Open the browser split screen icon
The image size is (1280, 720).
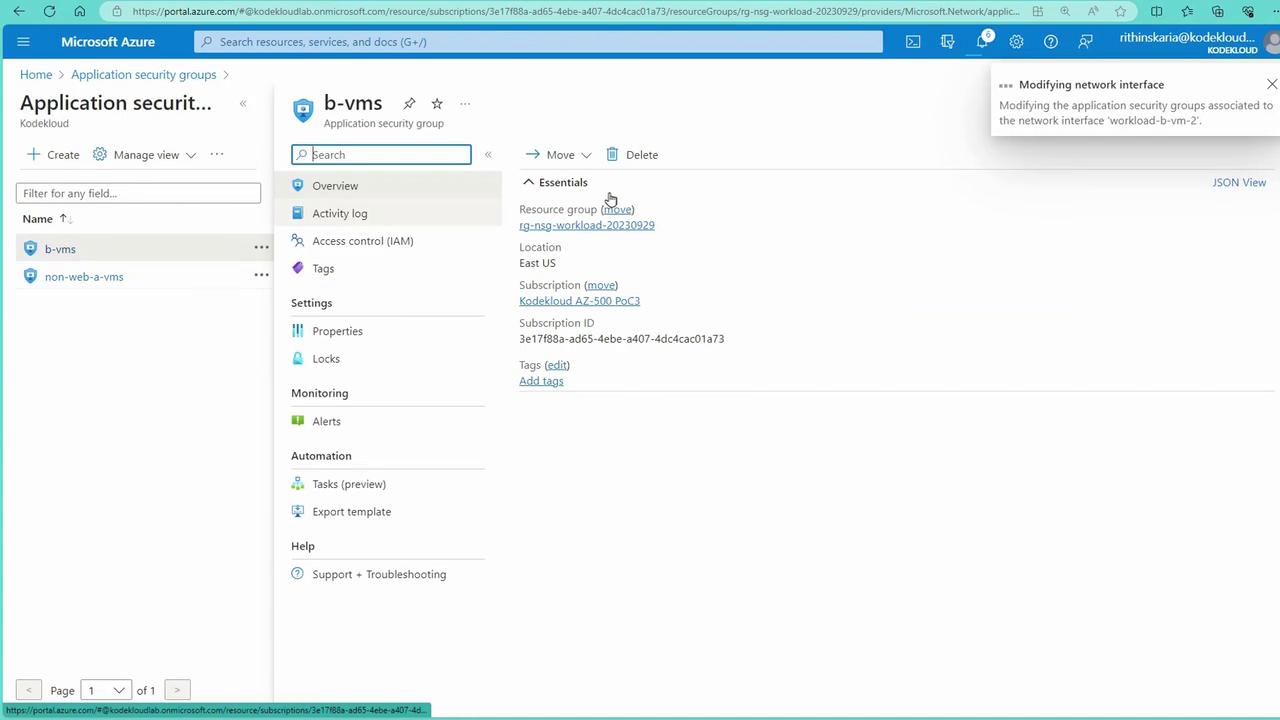(1157, 12)
